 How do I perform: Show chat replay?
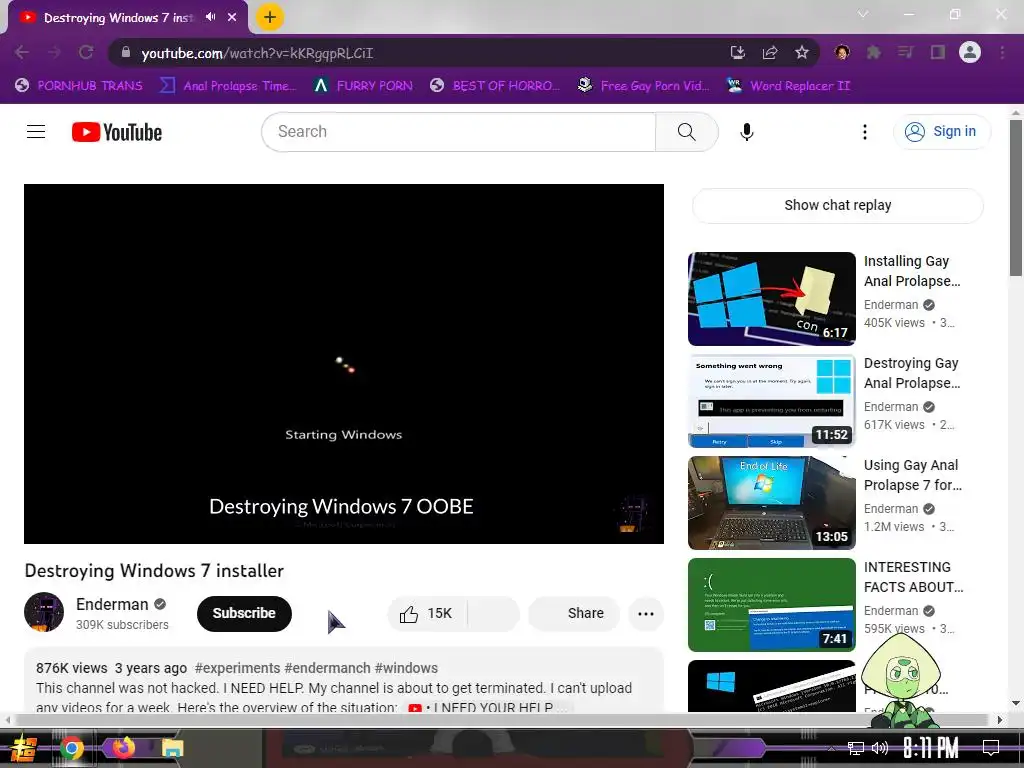coord(837,205)
